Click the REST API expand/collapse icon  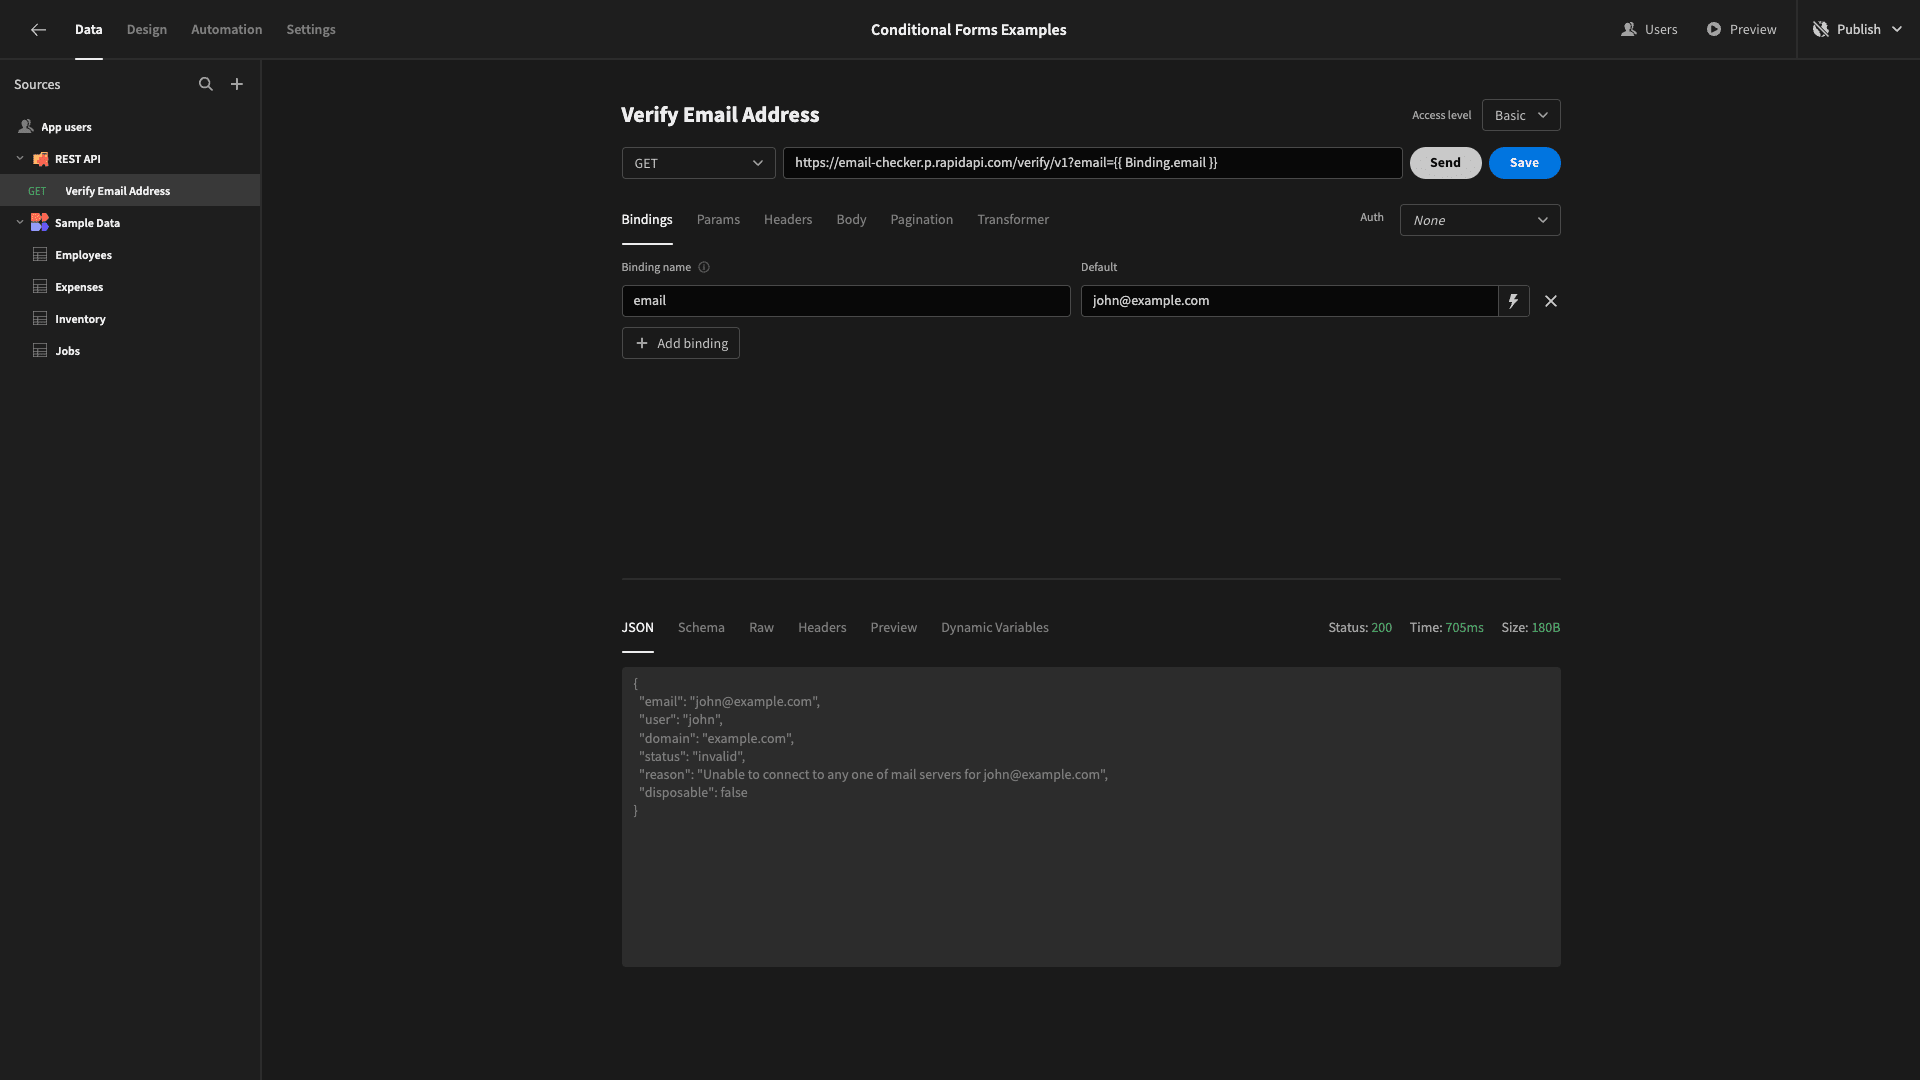point(20,158)
